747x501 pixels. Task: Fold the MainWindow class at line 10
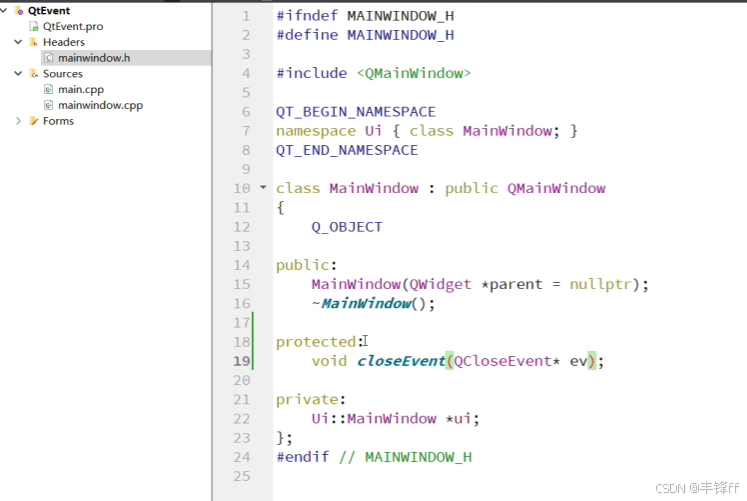click(263, 187)
